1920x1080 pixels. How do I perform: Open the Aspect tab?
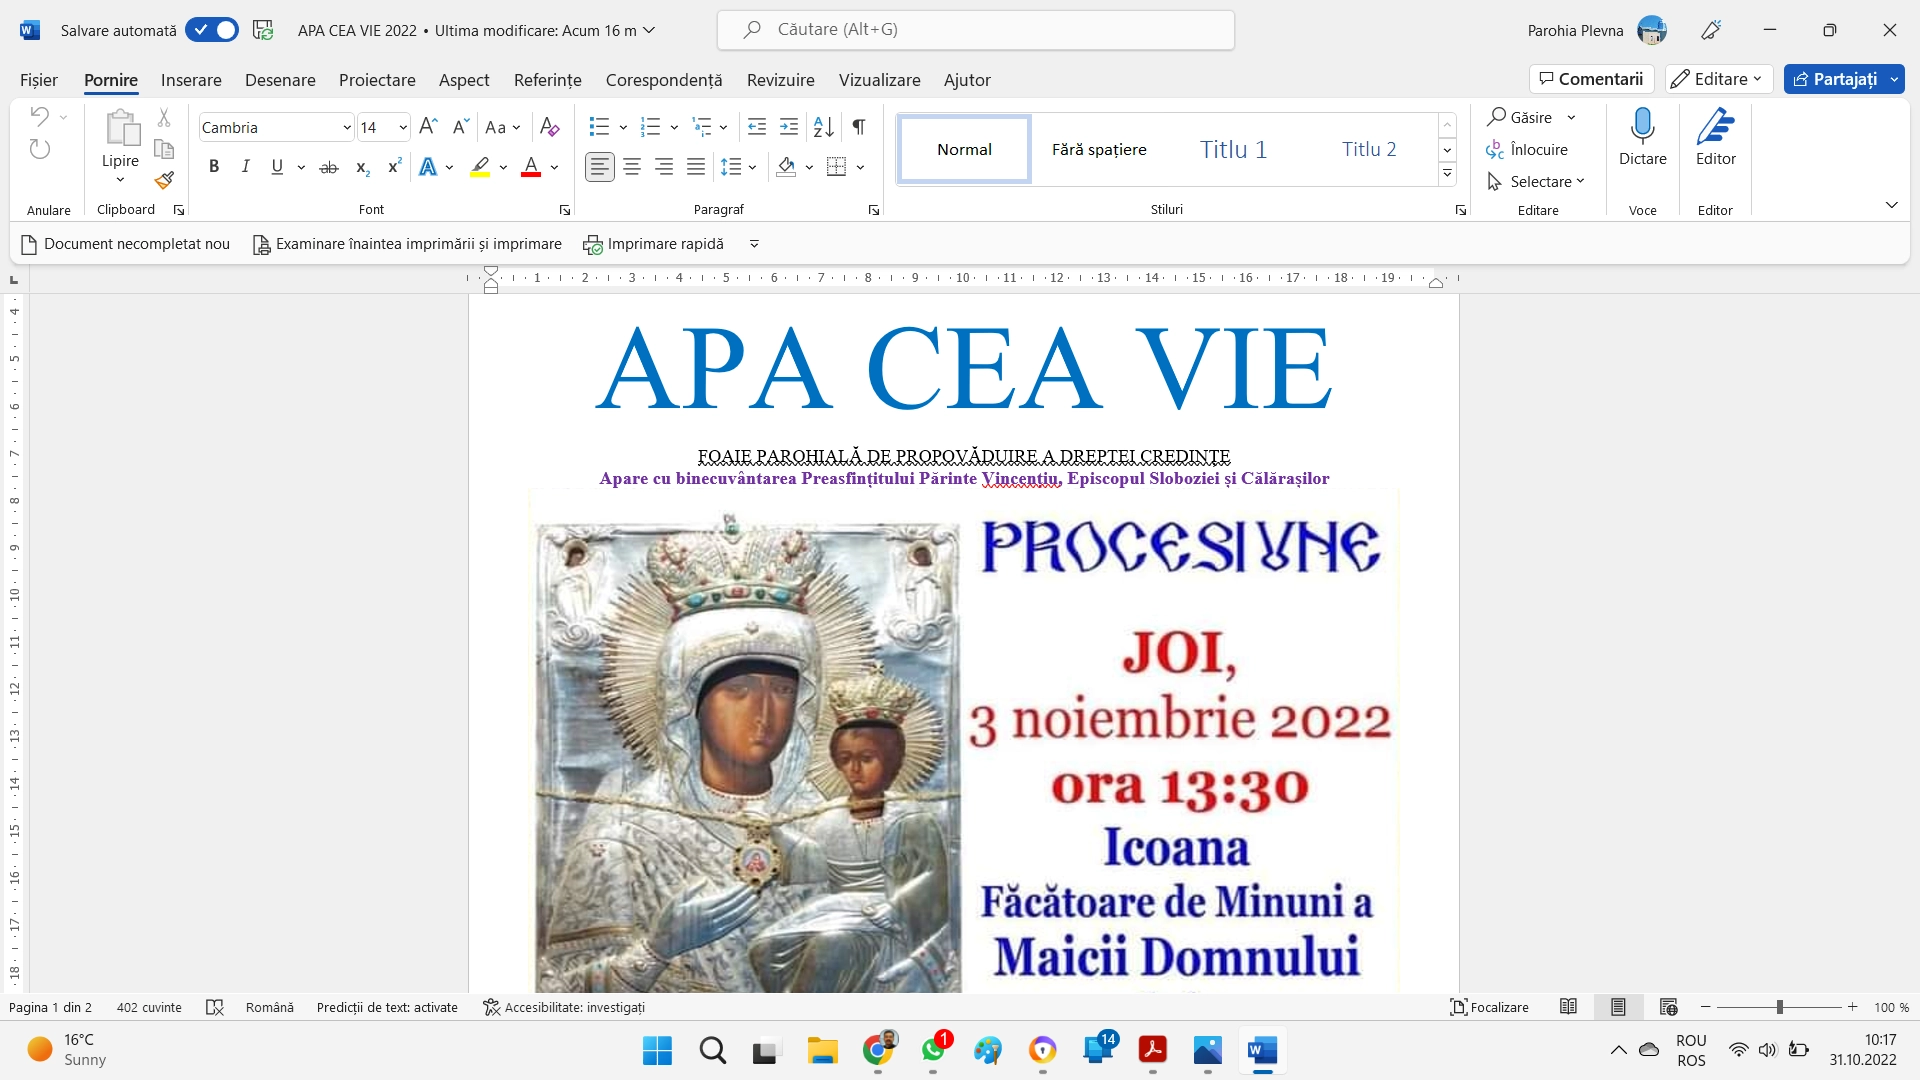pyautogui.click(x=464, y=80)
